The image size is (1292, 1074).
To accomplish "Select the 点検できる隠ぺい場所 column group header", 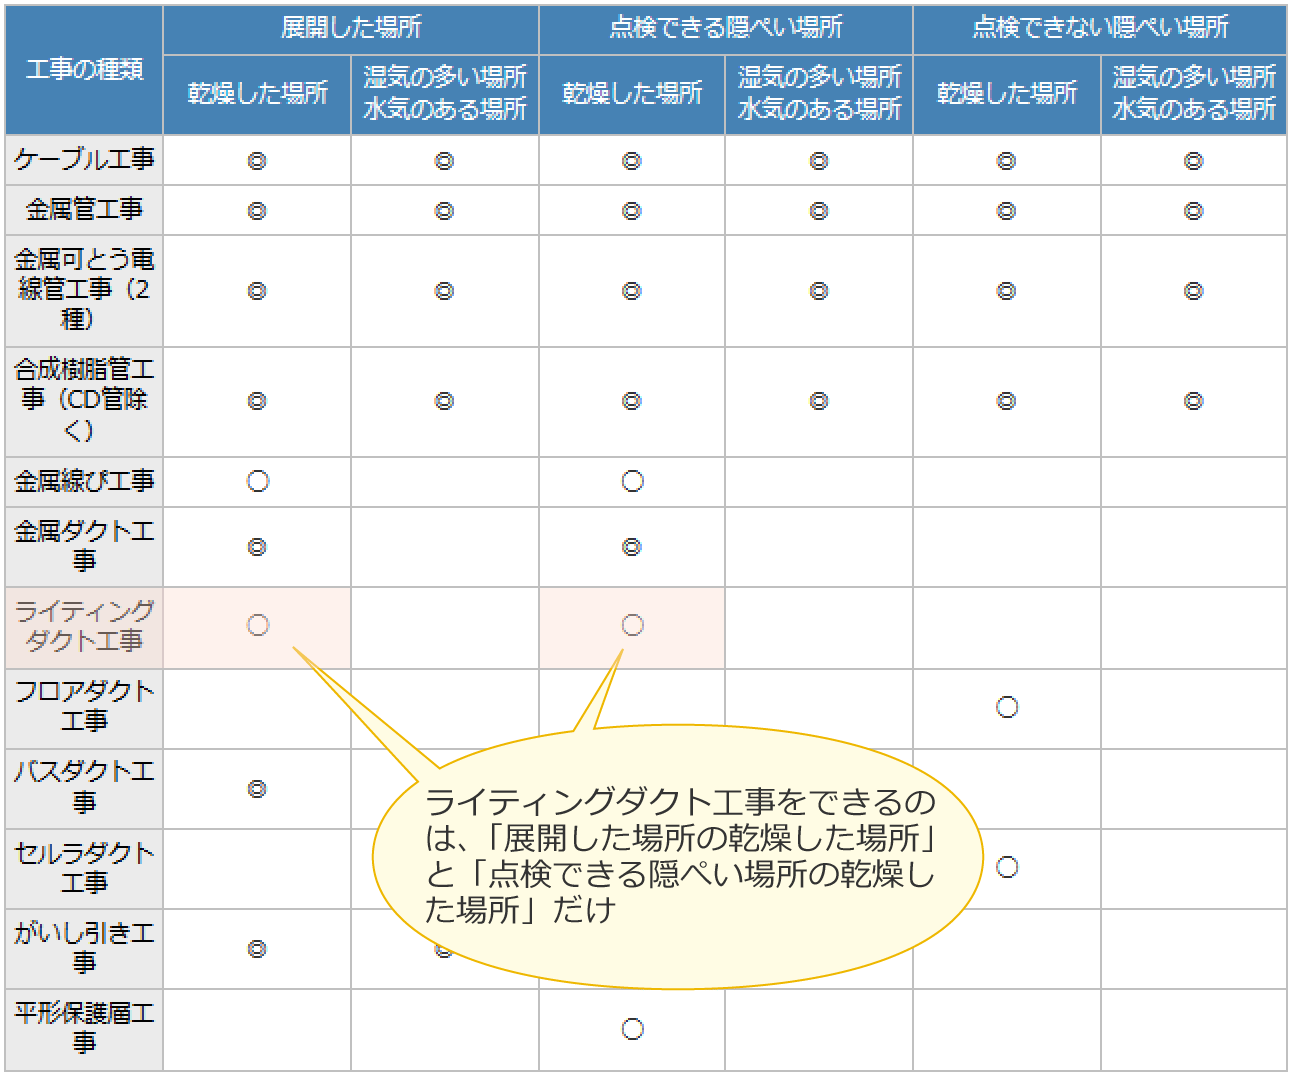I will (x=726, y=28).
